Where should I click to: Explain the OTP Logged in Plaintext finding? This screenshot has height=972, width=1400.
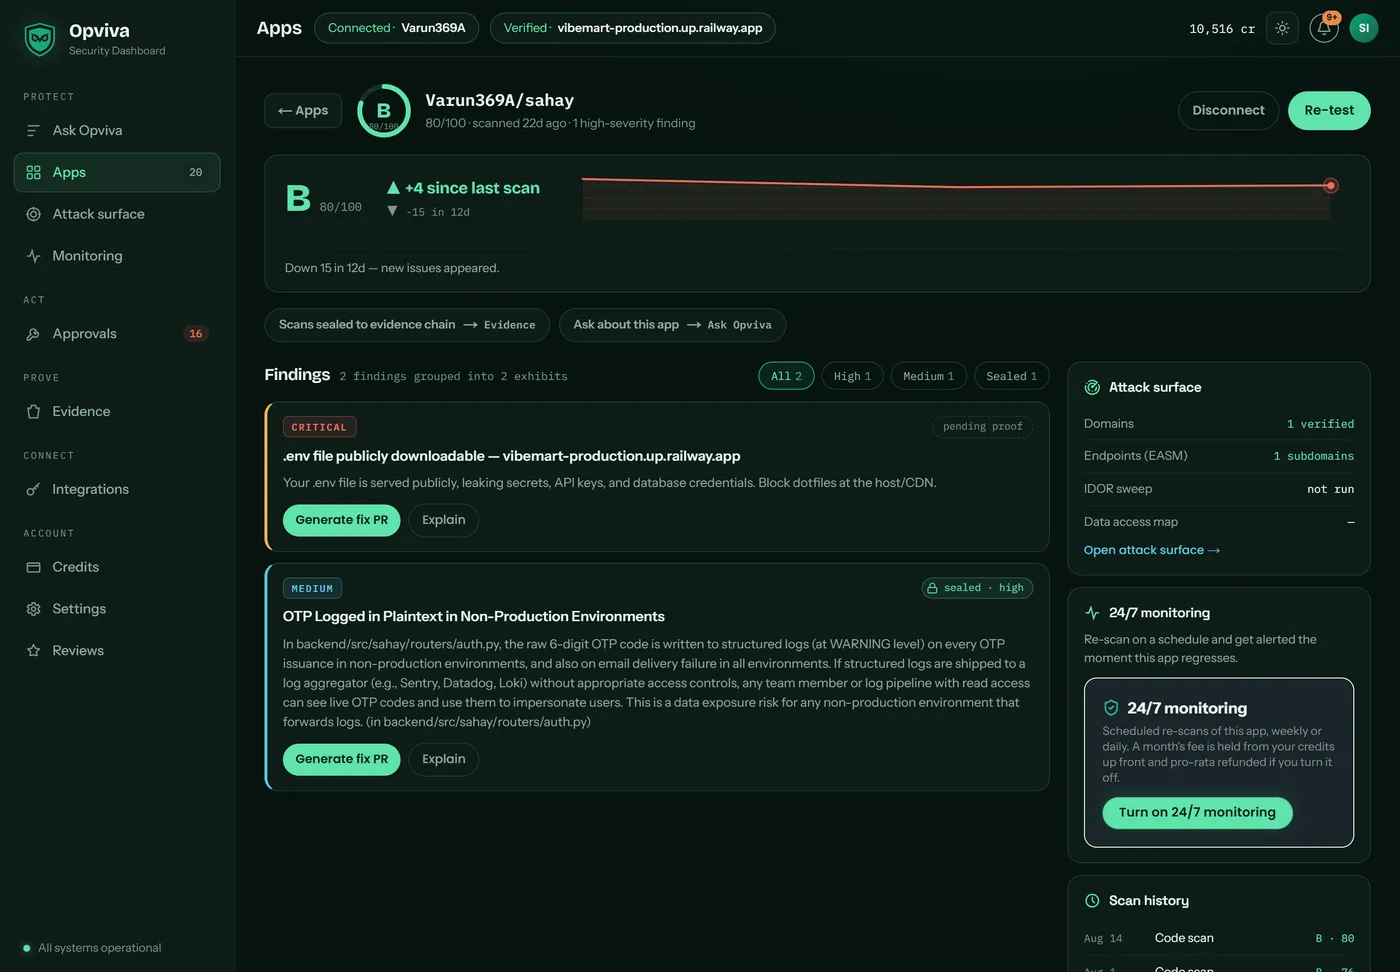(x=443, y=760)
